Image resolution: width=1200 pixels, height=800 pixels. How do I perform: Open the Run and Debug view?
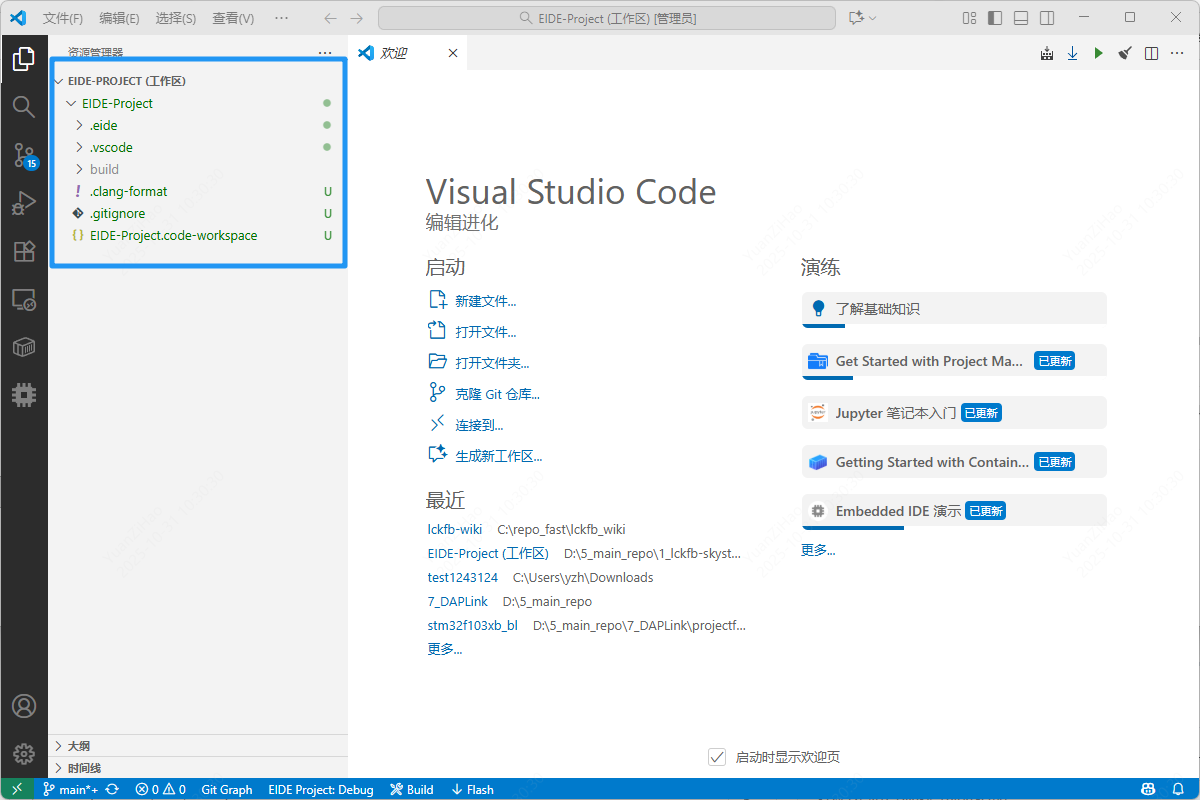pos(24,204)
